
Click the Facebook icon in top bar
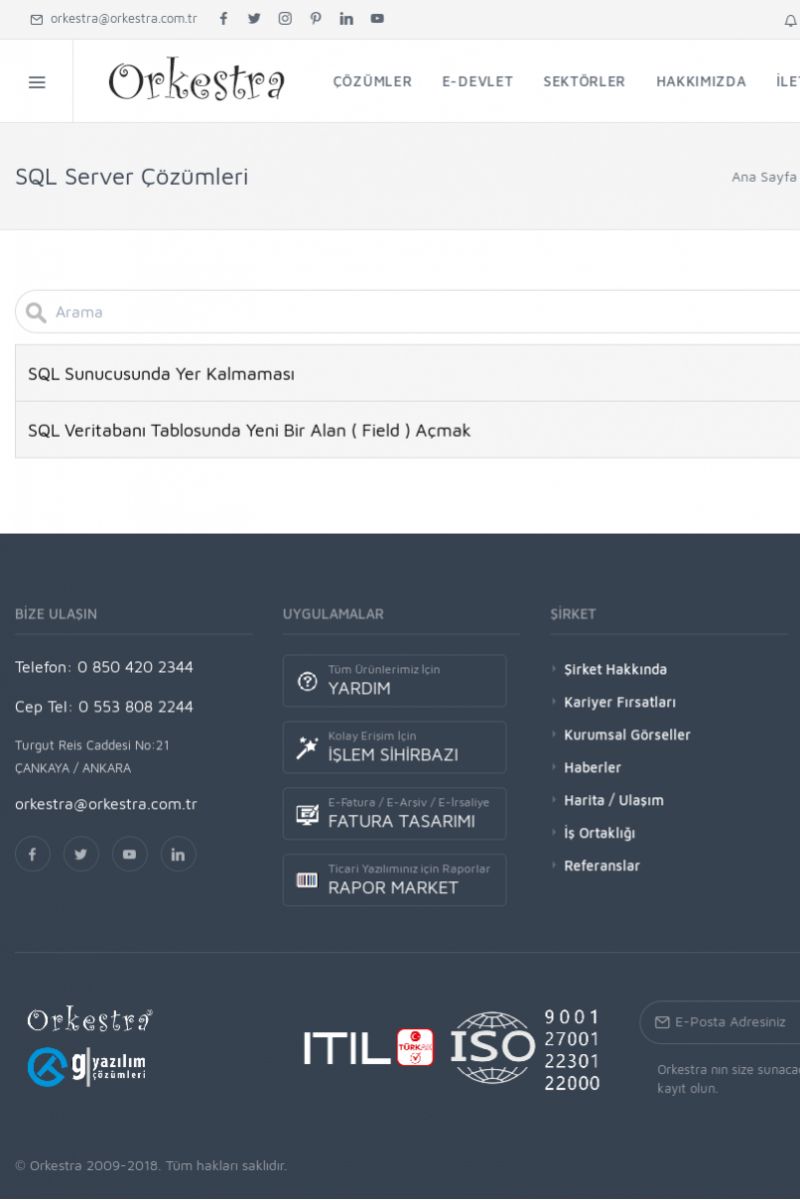coord(223,19)
